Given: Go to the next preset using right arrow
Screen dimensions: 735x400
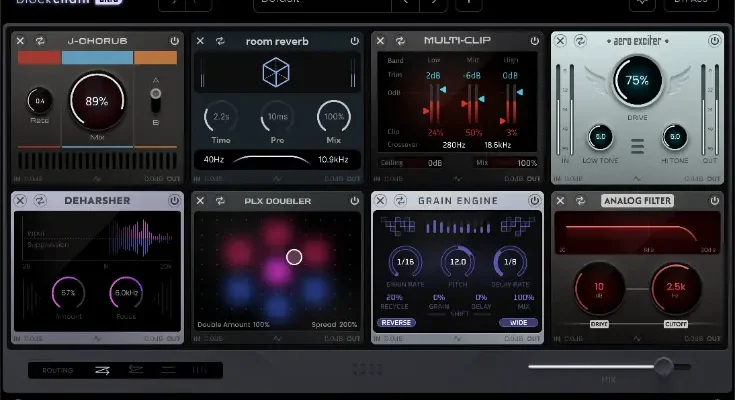Looking at the screenshot, I should pos(433,3).
